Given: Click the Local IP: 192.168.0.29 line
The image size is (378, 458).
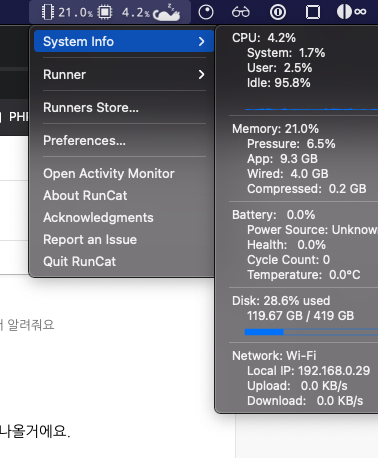Looking at the screenshot, I should coord(308,371).
